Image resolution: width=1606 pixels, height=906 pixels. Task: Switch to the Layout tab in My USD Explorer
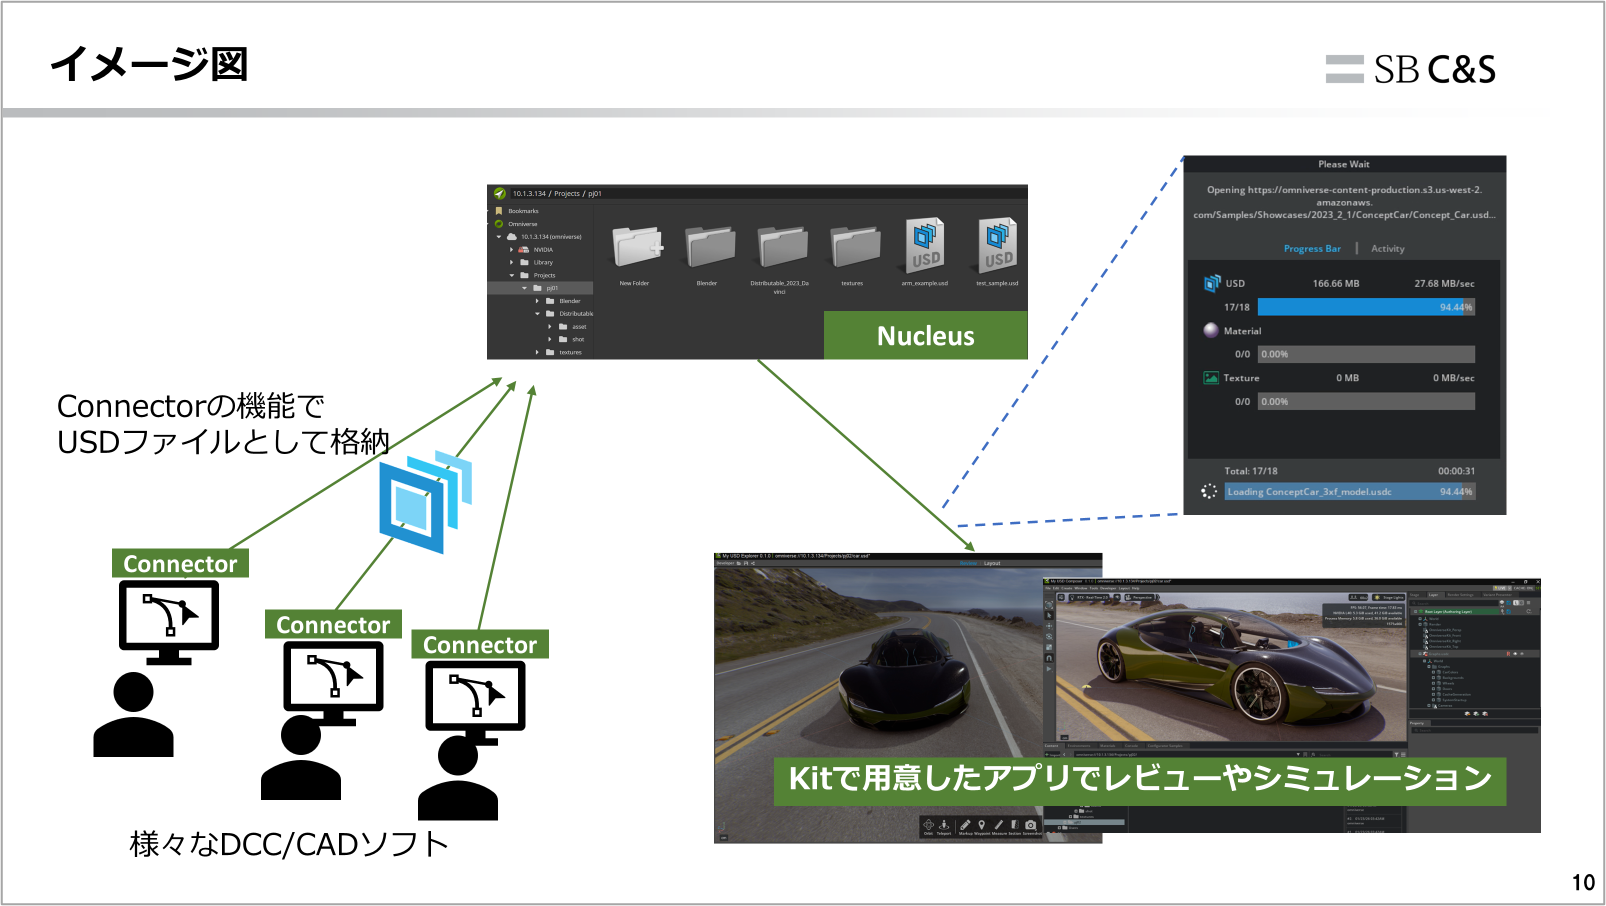click(992, 563)
